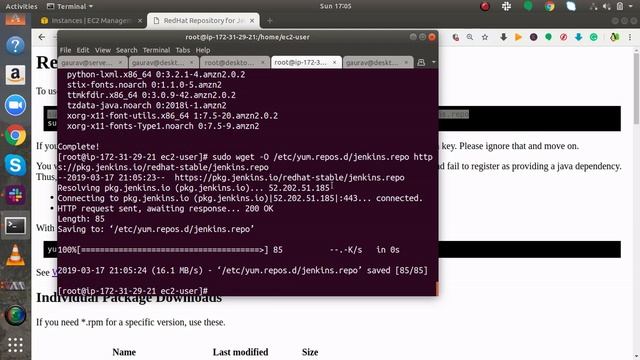Select the root@ip-172-3 terminal tab
The image size is (640, 360).
tap(306, 62)
